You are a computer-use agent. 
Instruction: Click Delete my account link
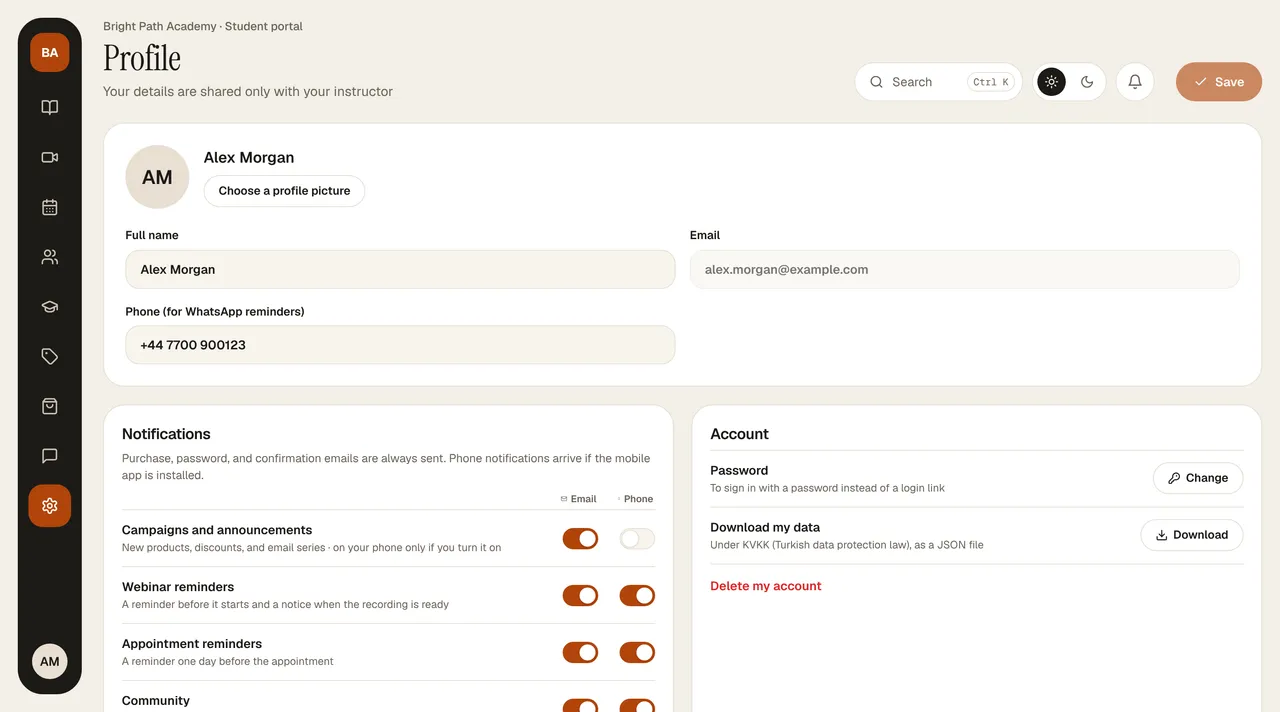point(766,586)
